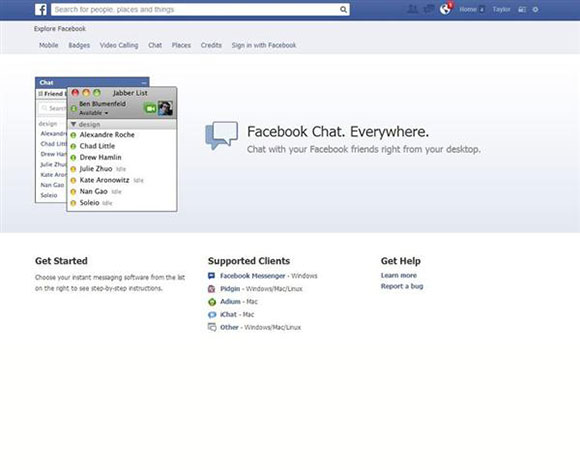This screenshot has height=470, width=580.
Task: Open the Chat tab
Action: (155, 45)
